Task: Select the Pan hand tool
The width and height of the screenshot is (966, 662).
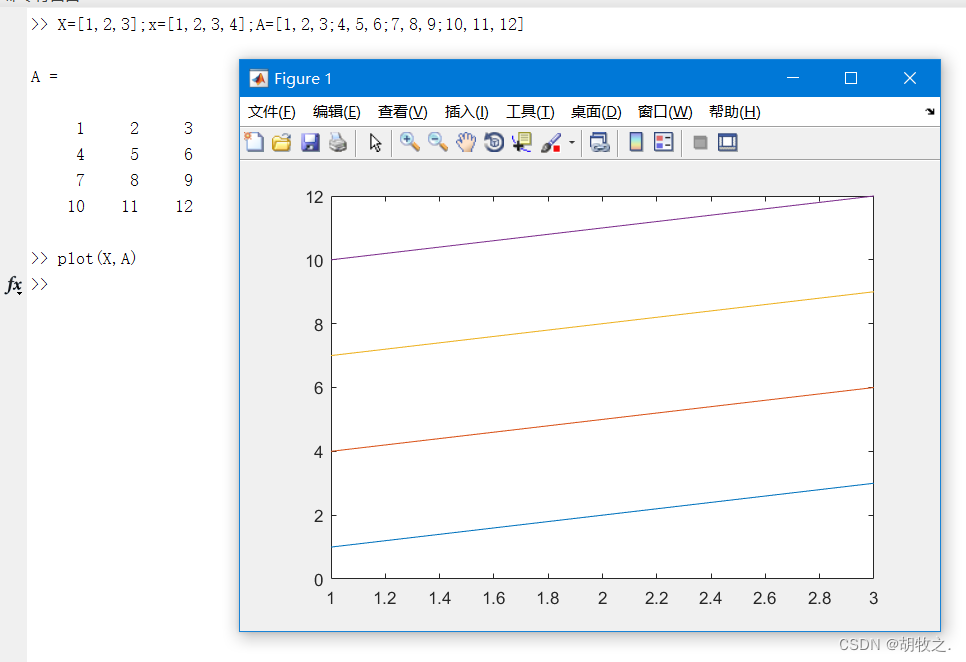Action: [466, 143]
